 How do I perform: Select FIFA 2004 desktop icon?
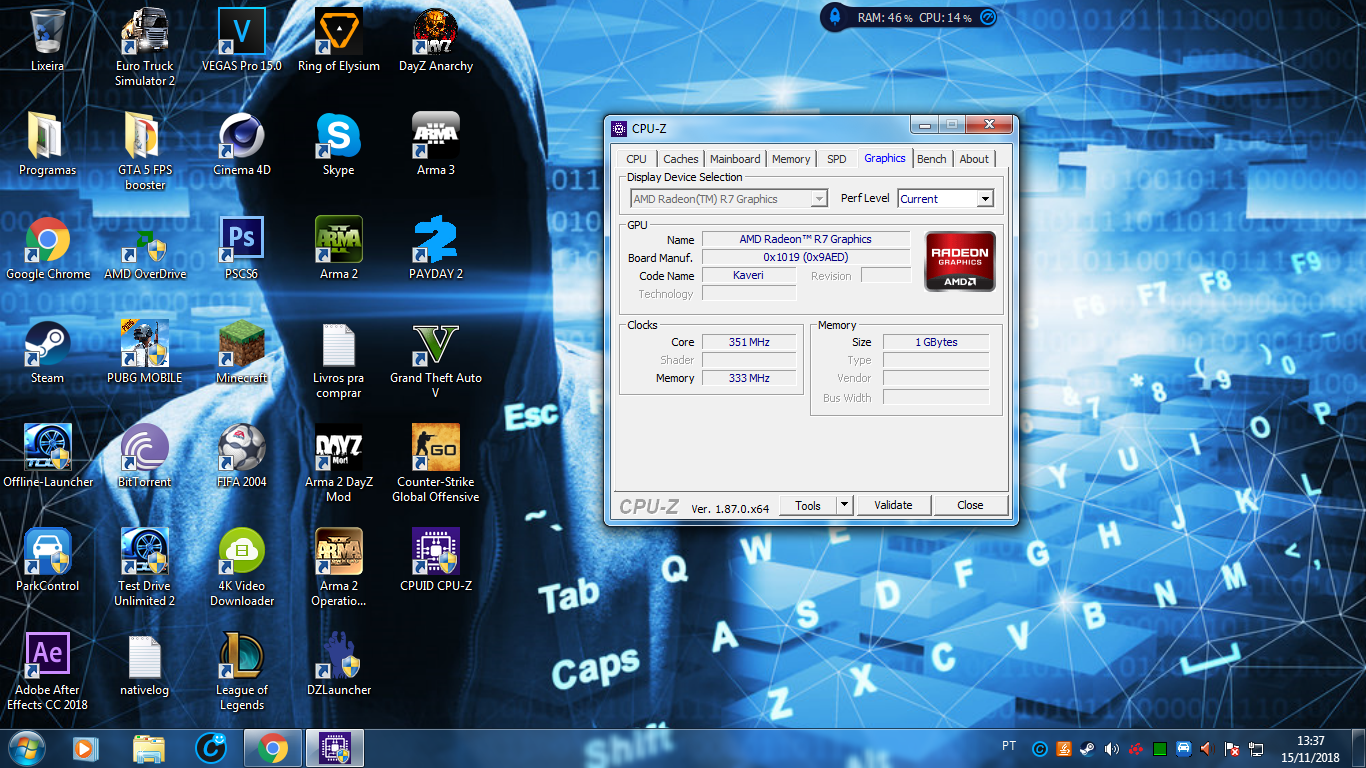coord(242,456)
